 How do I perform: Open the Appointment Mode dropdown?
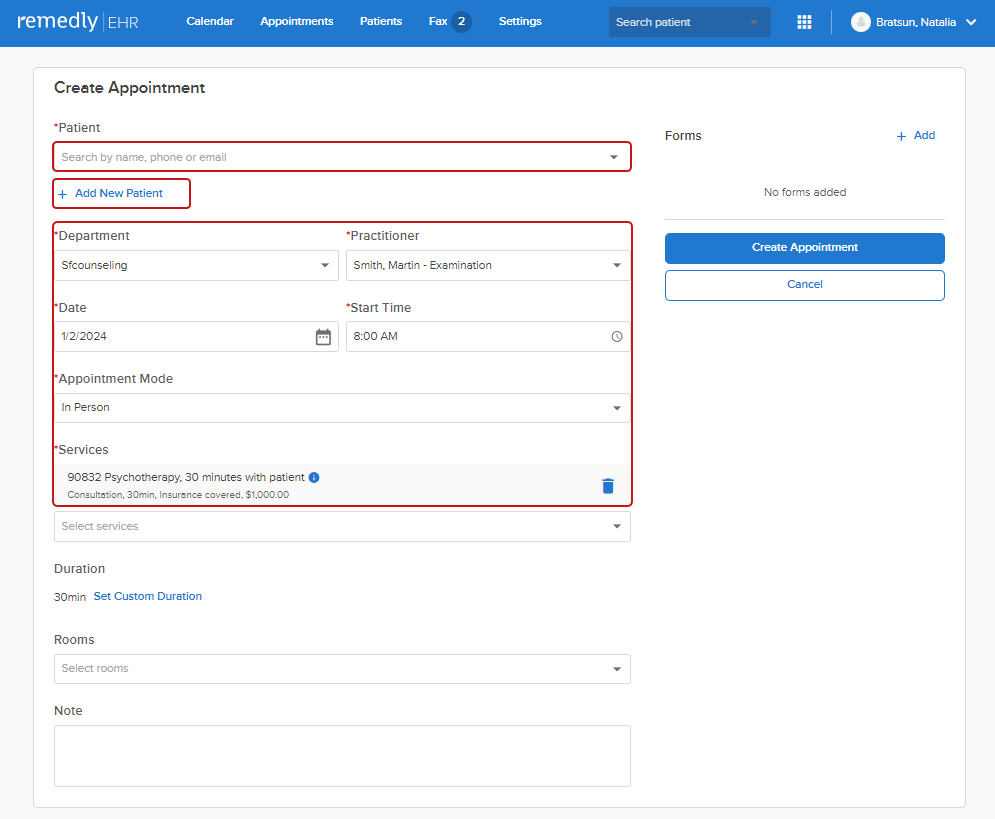coord(617,408)
